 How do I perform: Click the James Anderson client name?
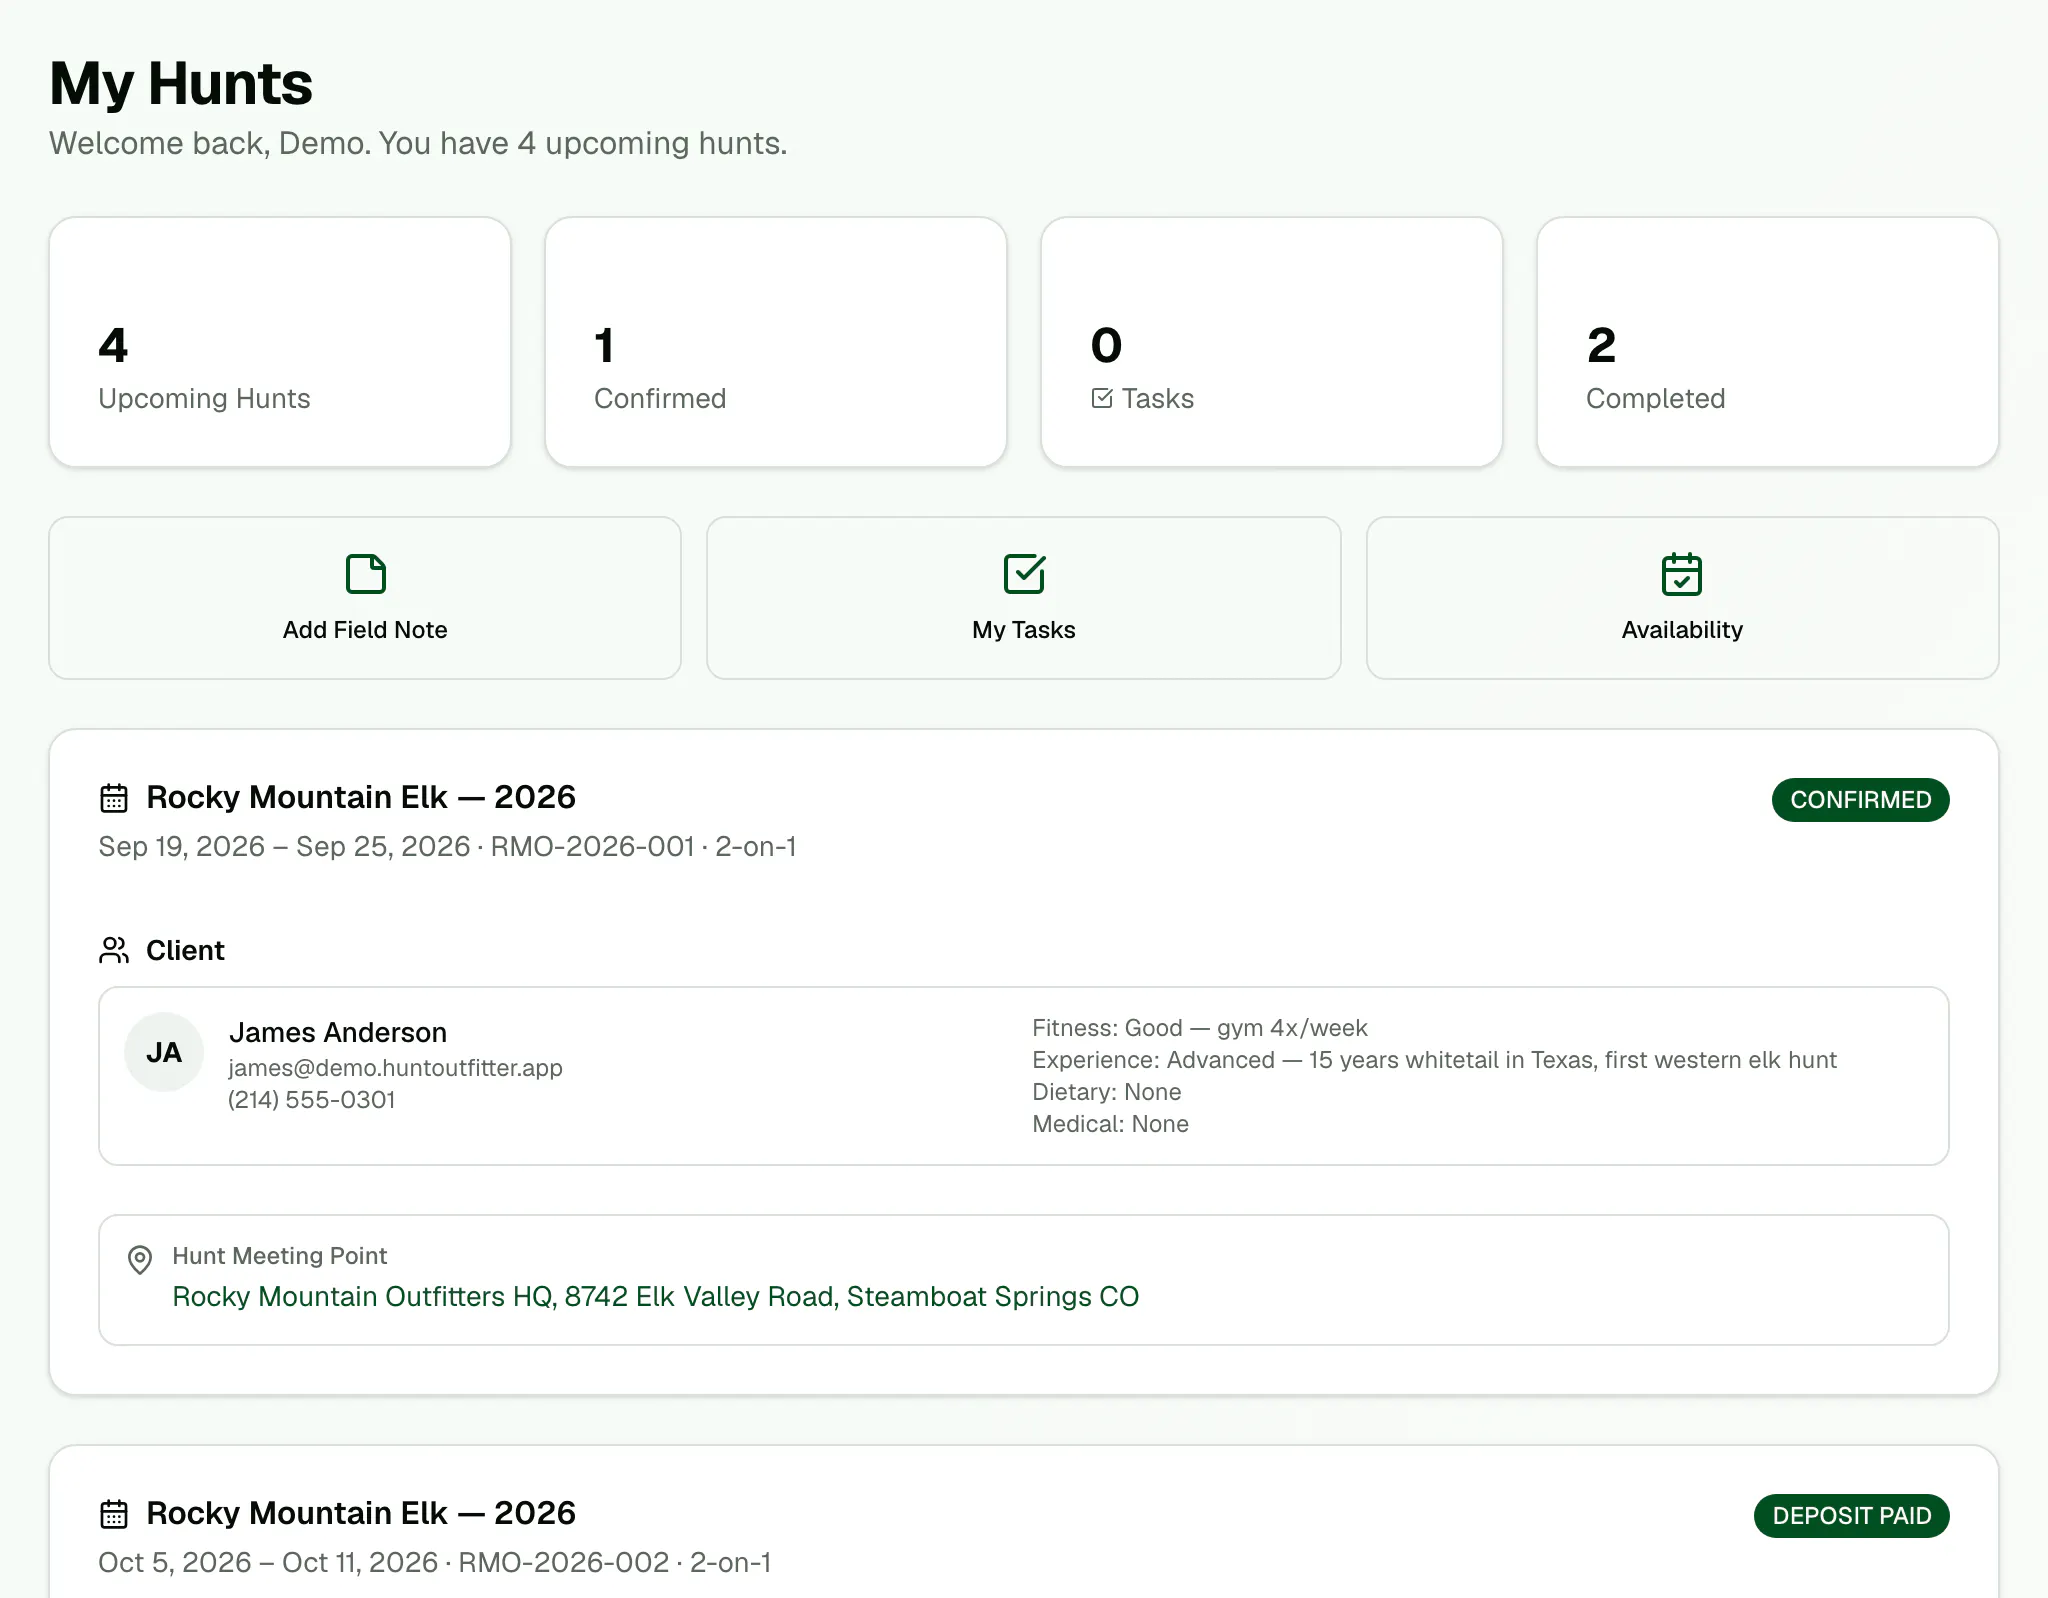click(338, 1032)
